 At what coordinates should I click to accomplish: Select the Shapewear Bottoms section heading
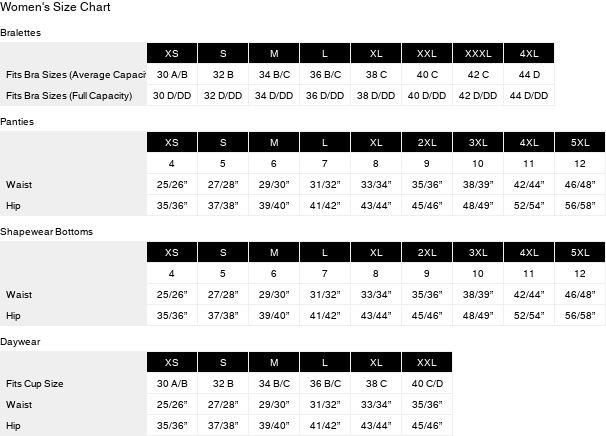point(47,231)
